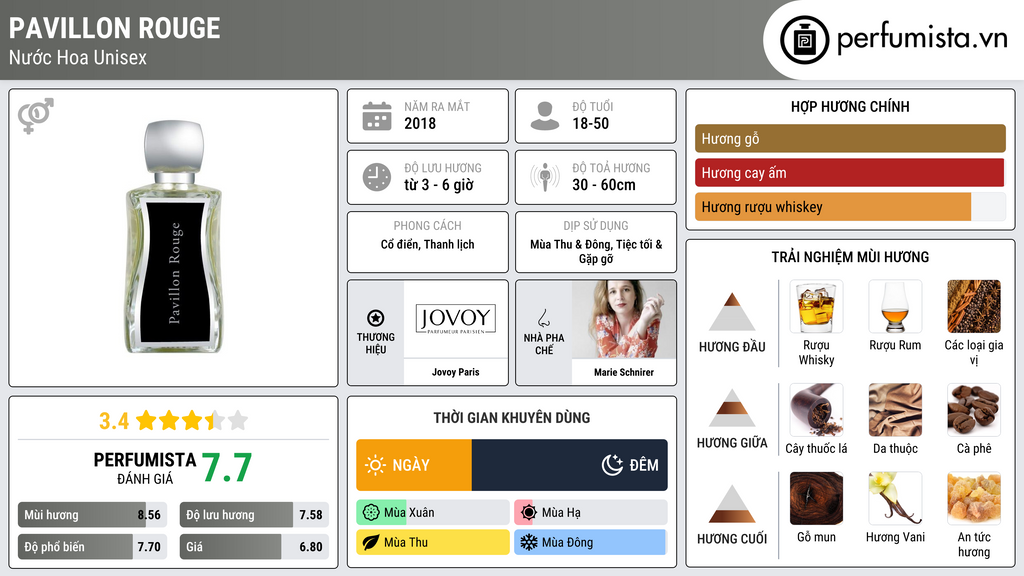Screen dimensions: 1024x576
Task: Click the sillage radiating person icon
Action: click(545, 177)
